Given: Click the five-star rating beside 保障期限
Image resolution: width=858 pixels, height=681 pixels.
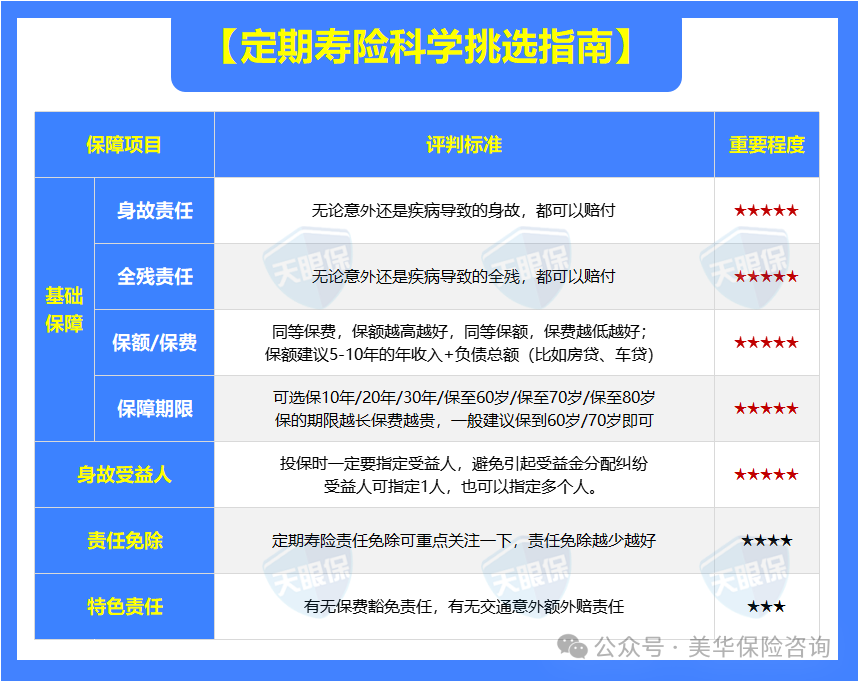Looking at the screenshot, I should (766, 407).
